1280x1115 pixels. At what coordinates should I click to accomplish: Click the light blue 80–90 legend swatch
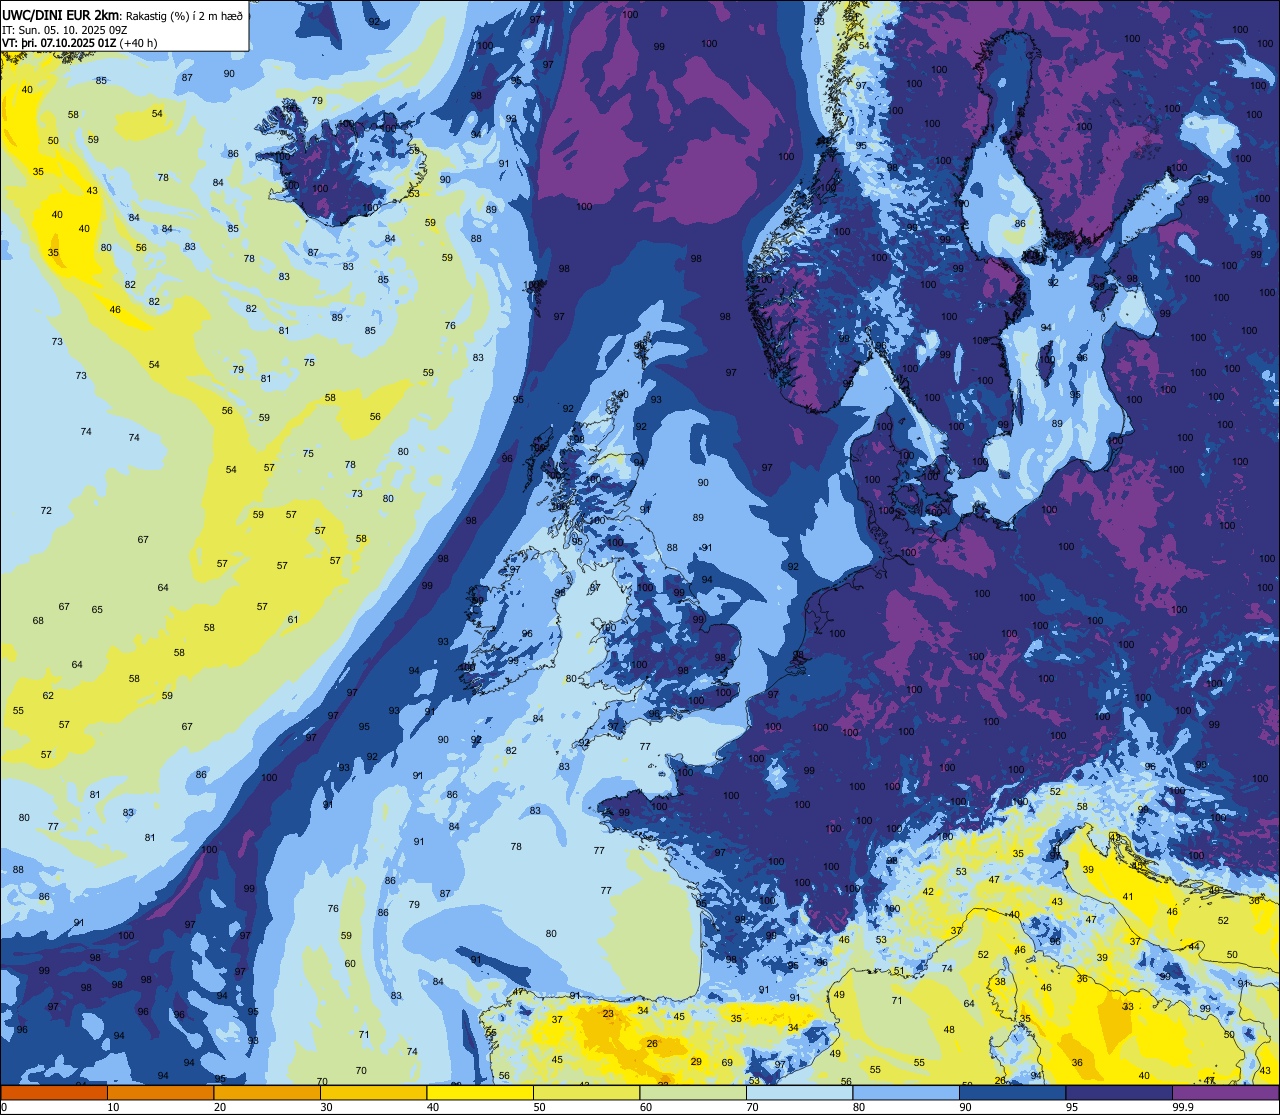point(906,1092)
